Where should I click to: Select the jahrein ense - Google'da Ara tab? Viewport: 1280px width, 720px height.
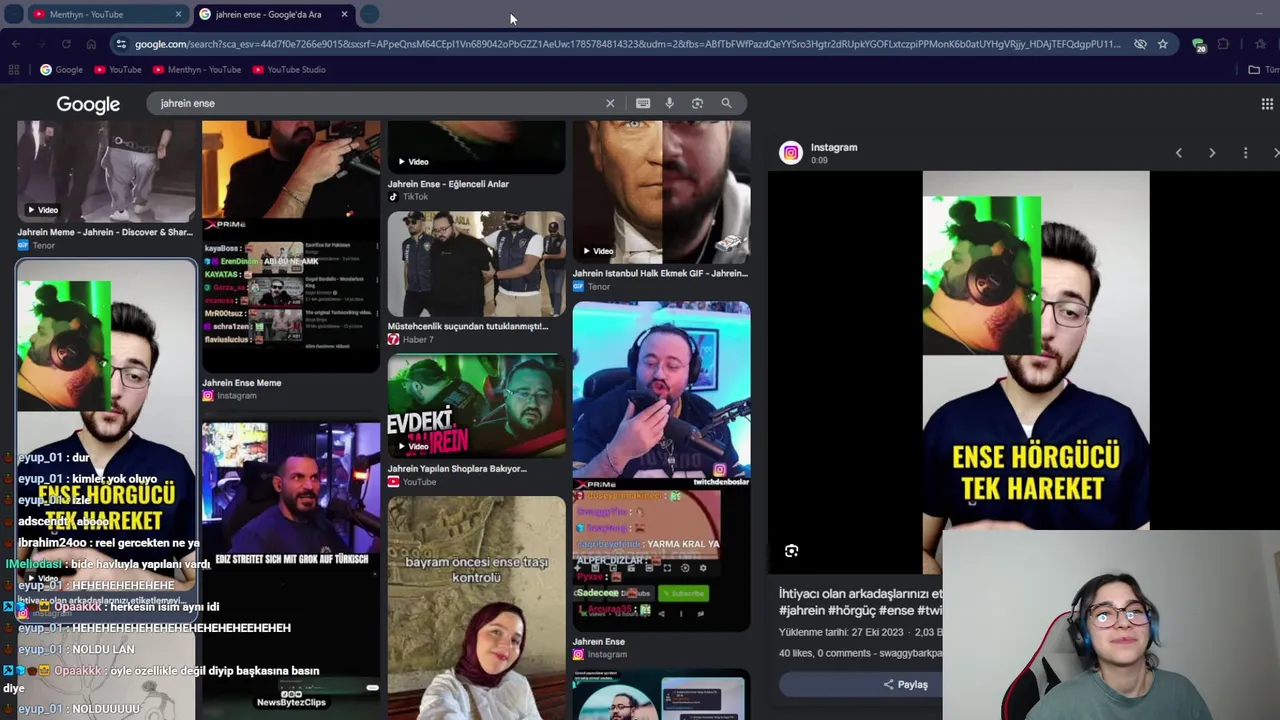[x=274, y=14]
